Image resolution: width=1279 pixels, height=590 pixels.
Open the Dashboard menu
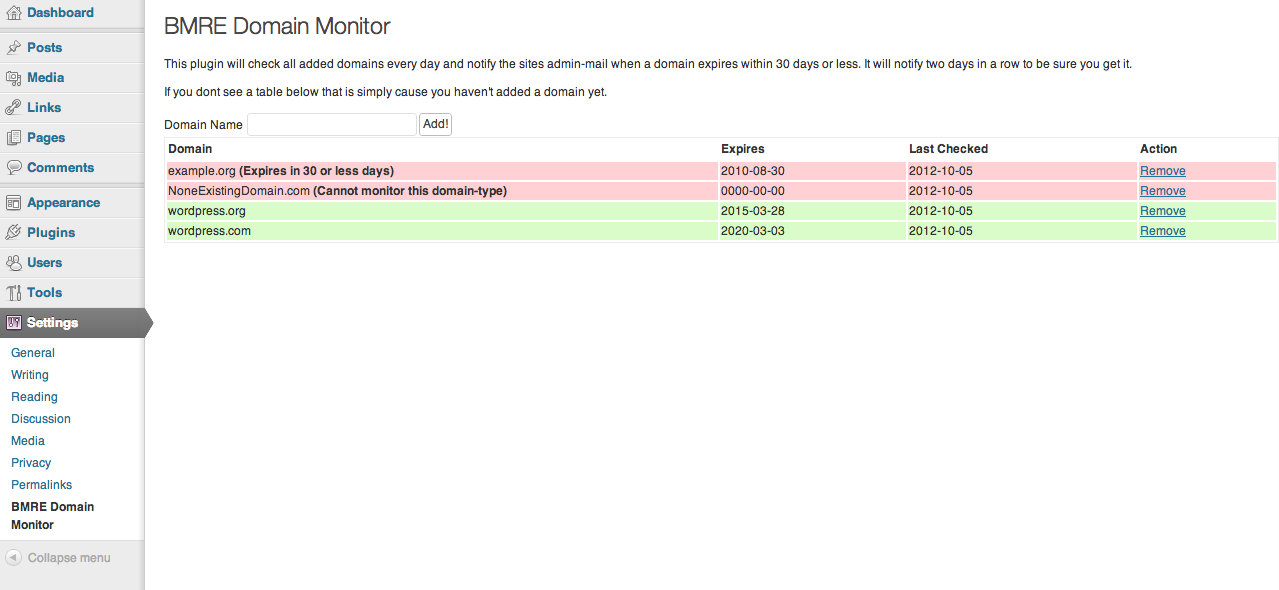[60, 13]
